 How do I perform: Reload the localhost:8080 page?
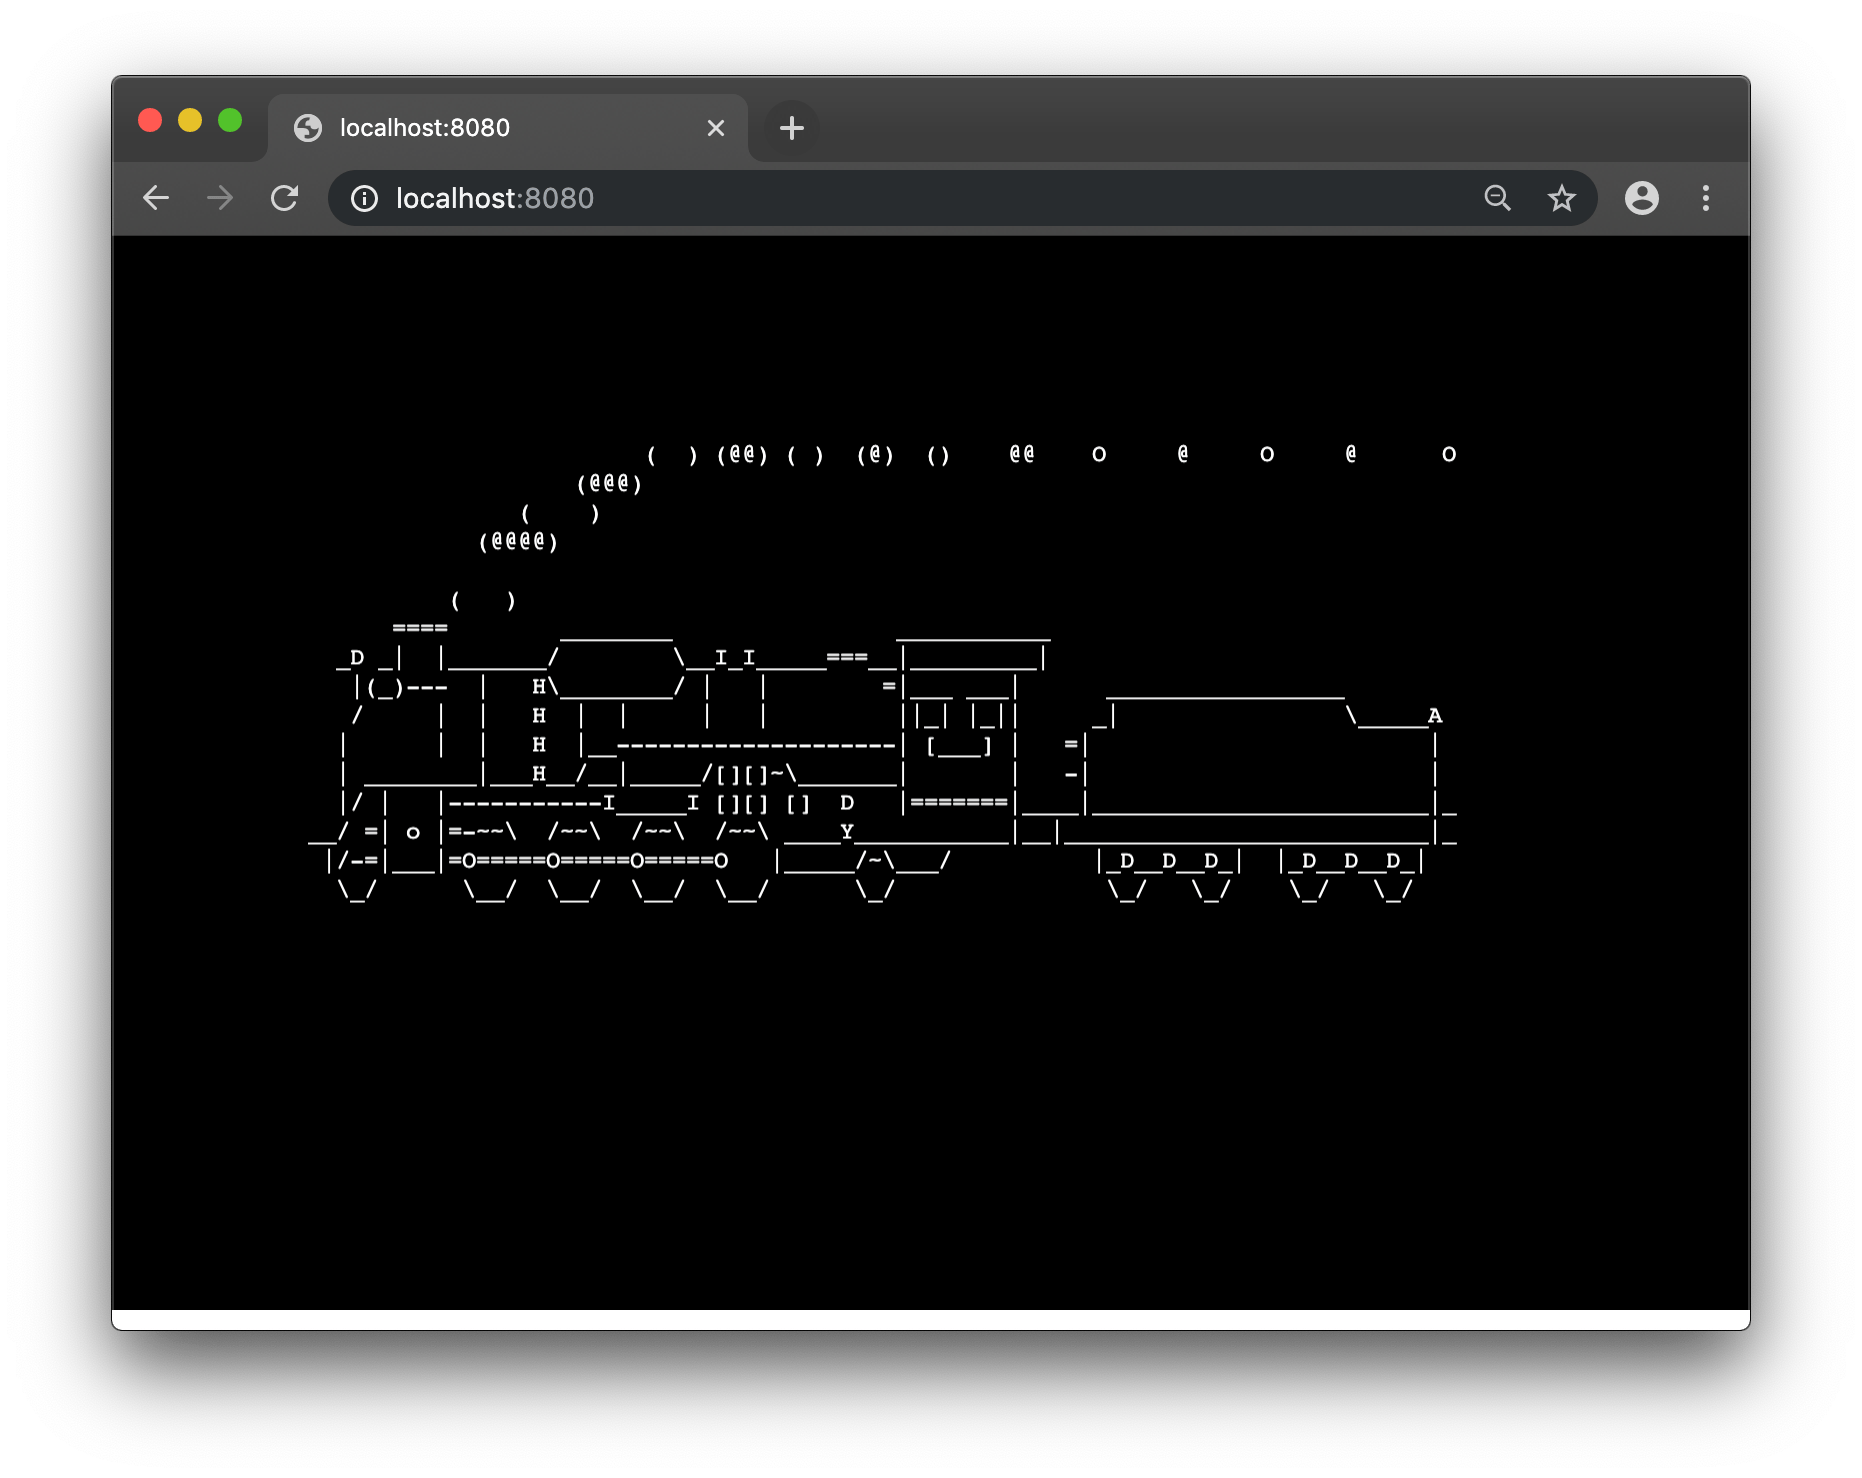[x=285, y=198]
